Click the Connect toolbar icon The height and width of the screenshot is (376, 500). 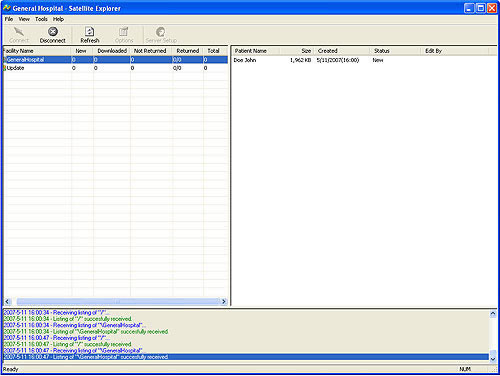(19, 35)
